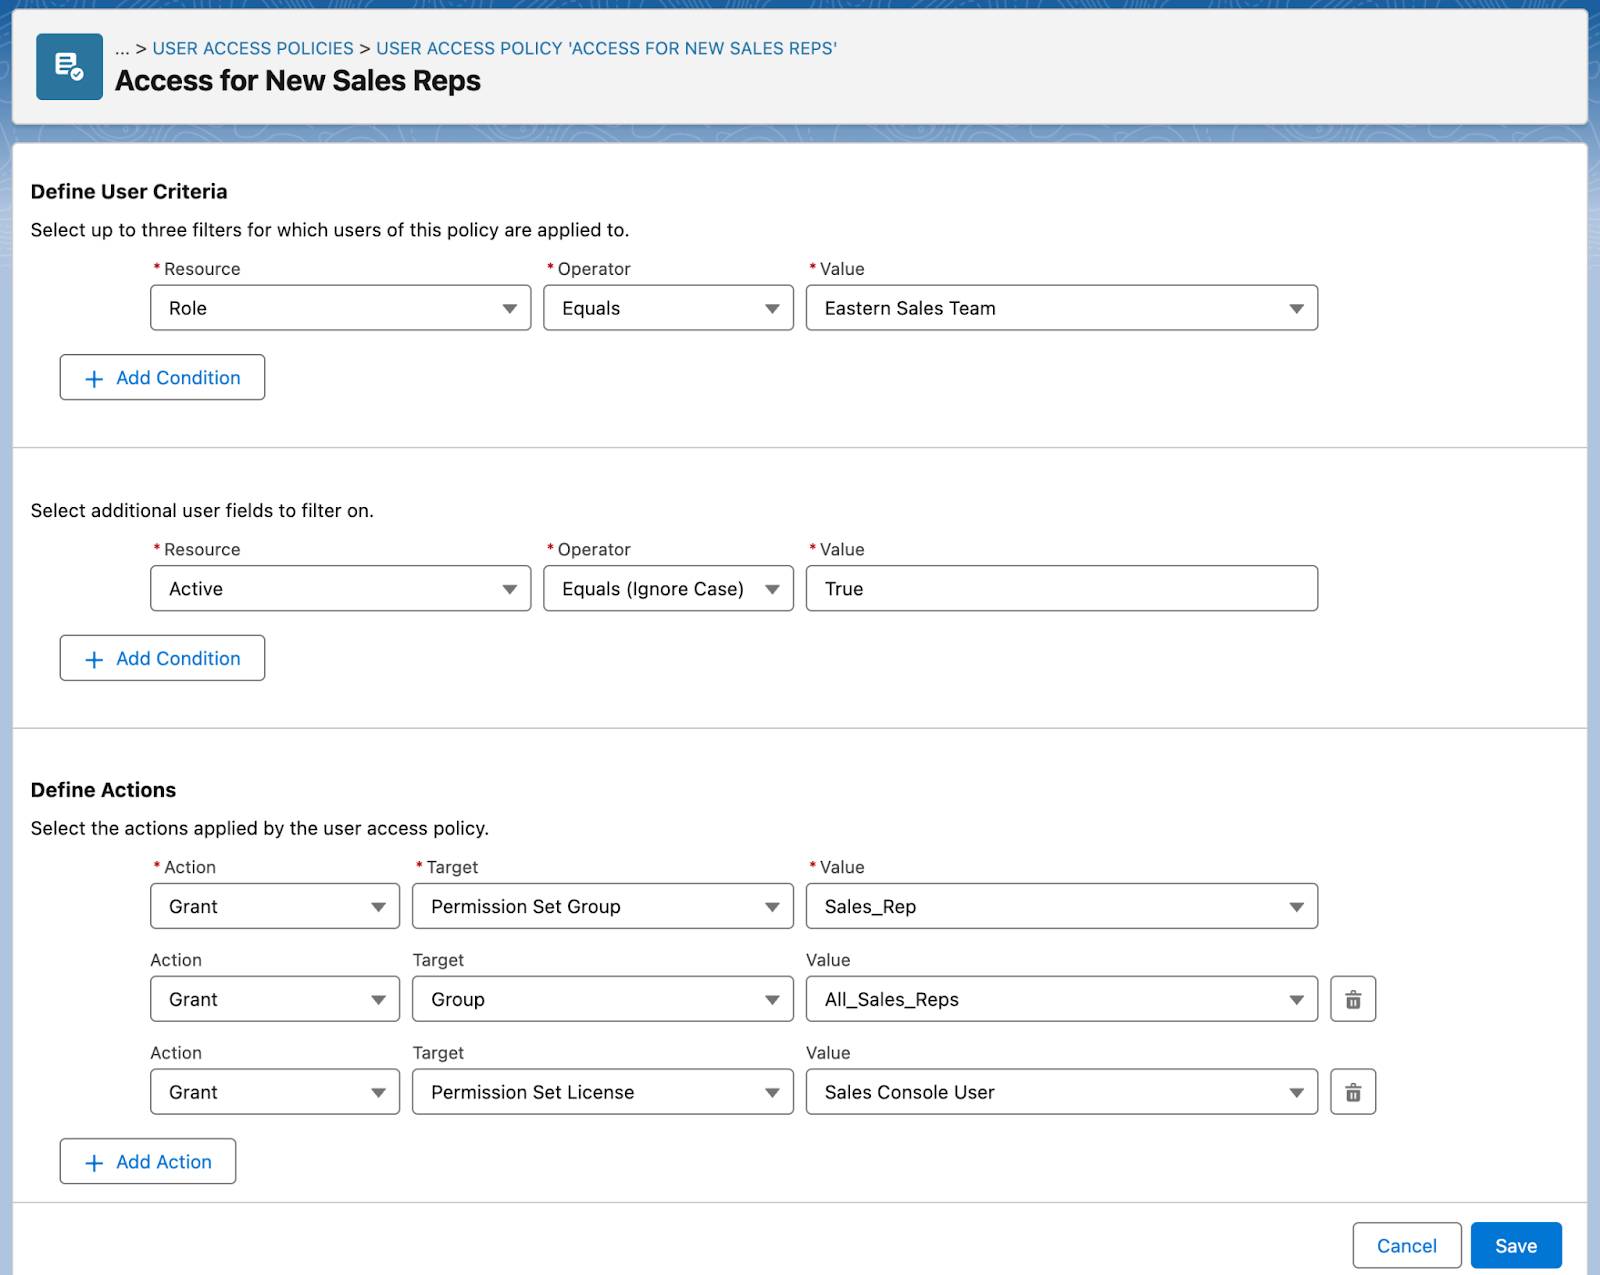Open the Permission Set License target dropdown

pyautogui.click(x=603, y=1092)
